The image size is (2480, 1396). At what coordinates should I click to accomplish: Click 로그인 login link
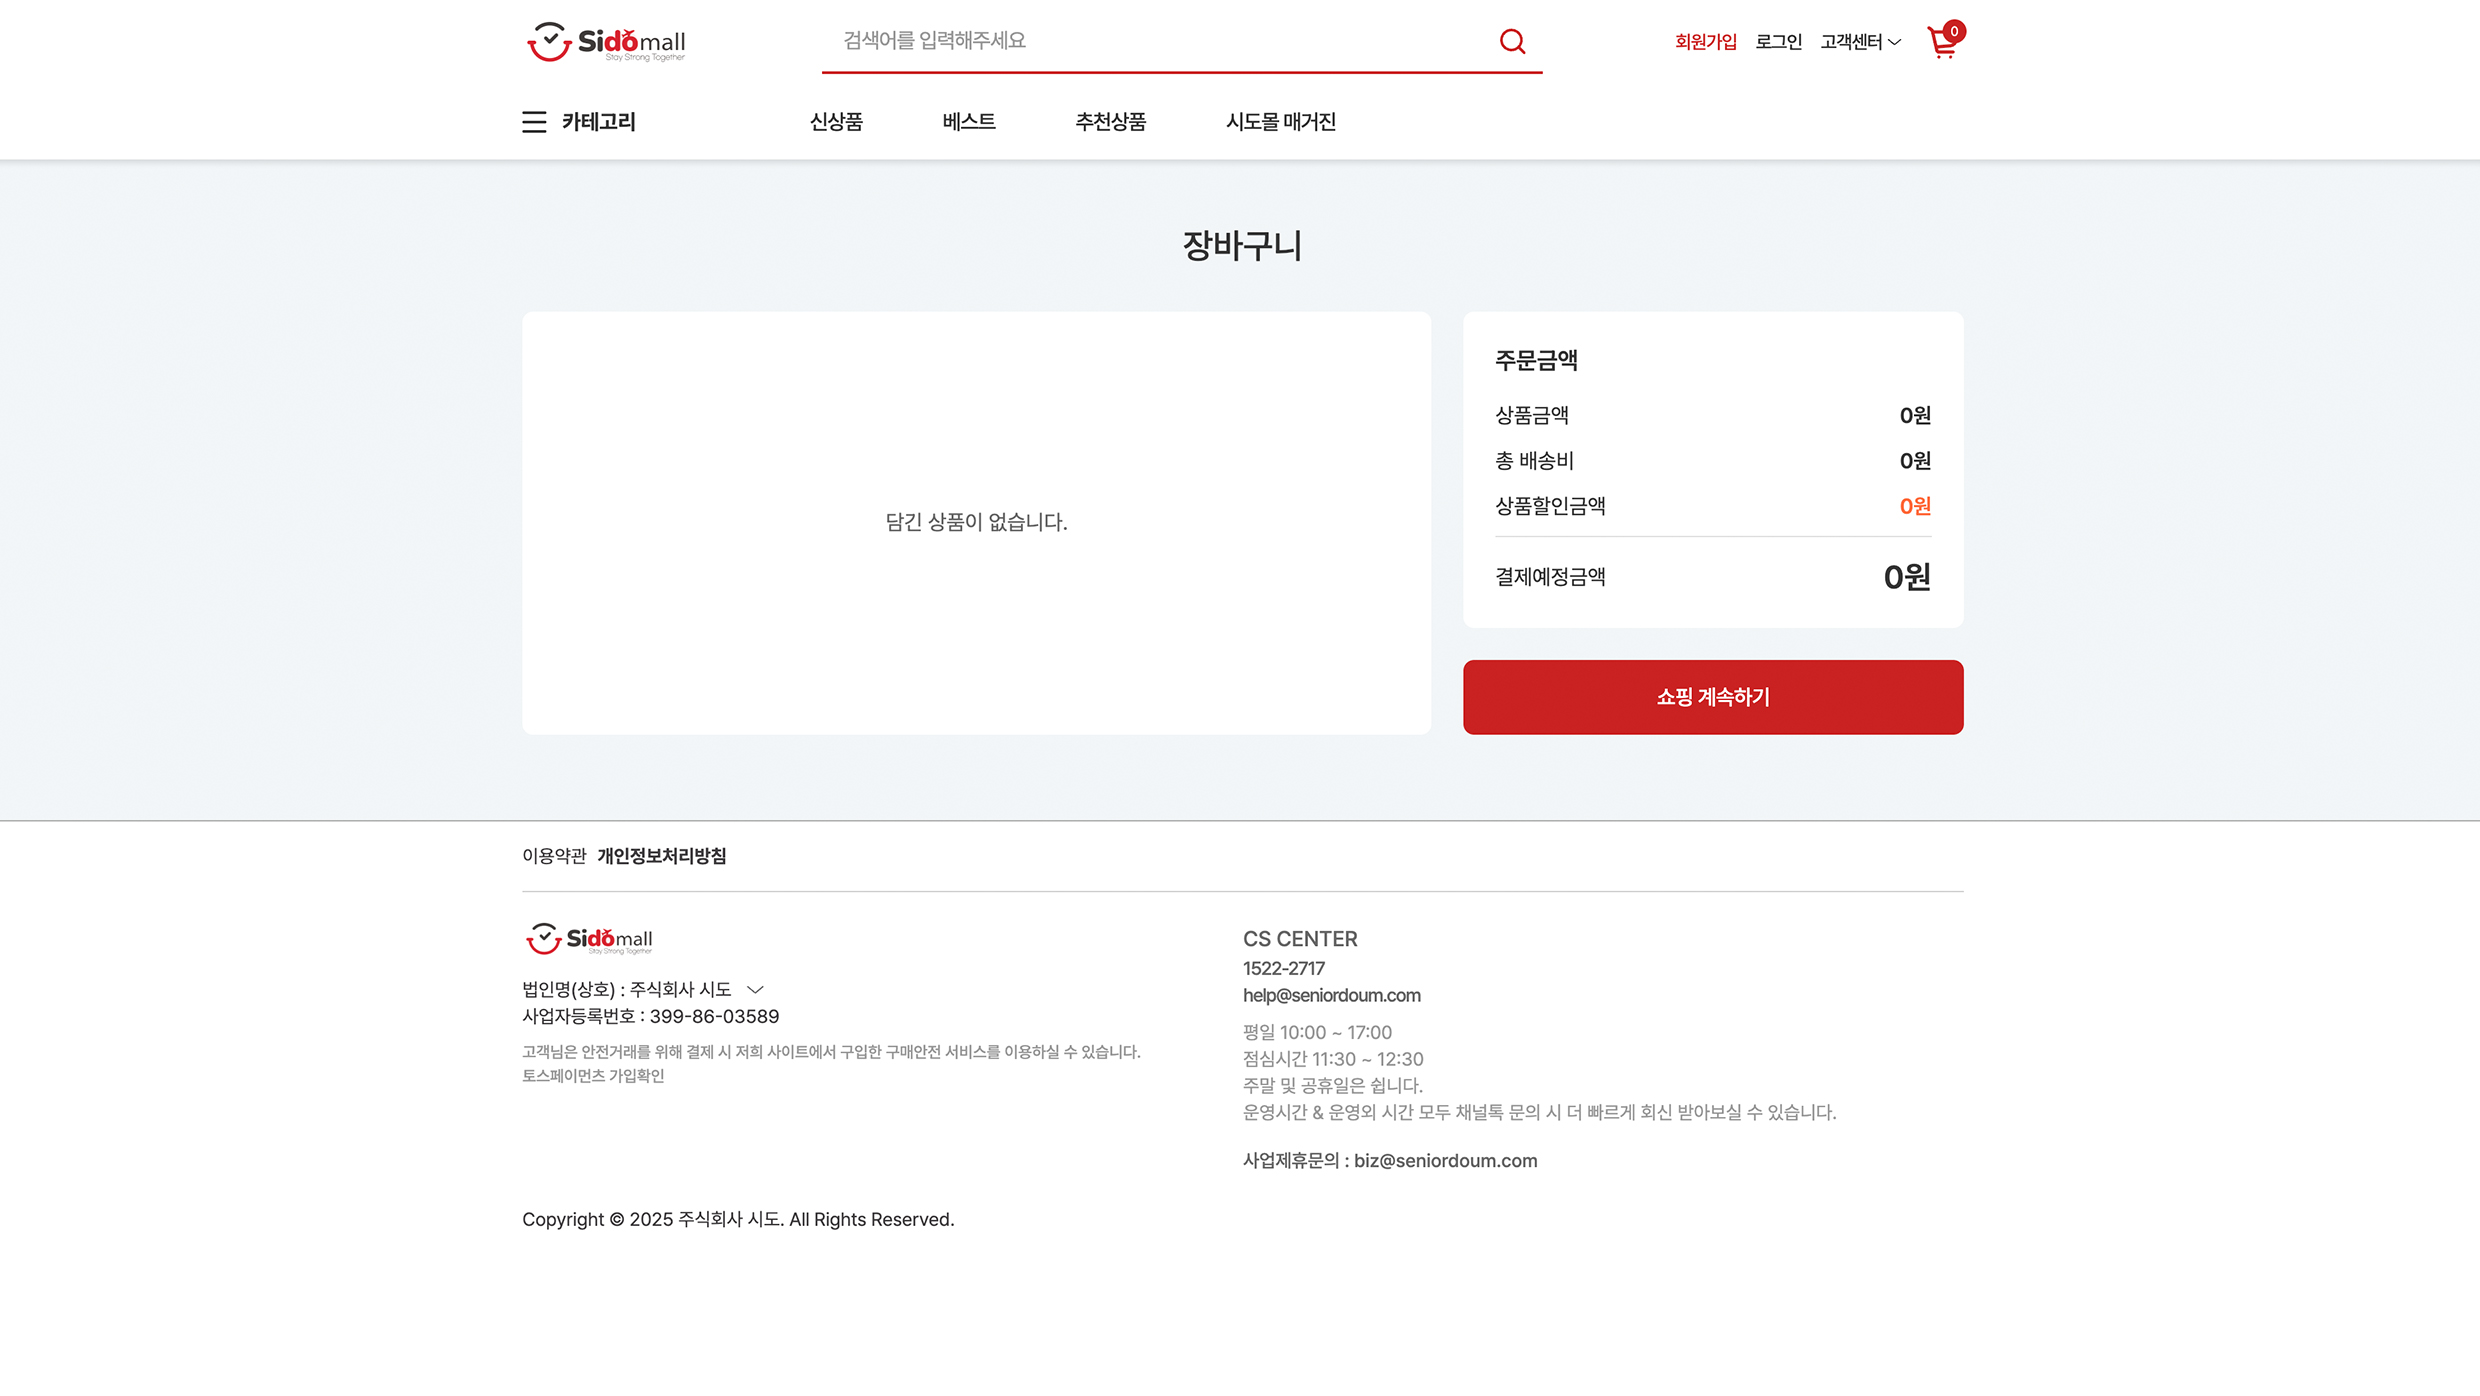(x=1778, y=42)
